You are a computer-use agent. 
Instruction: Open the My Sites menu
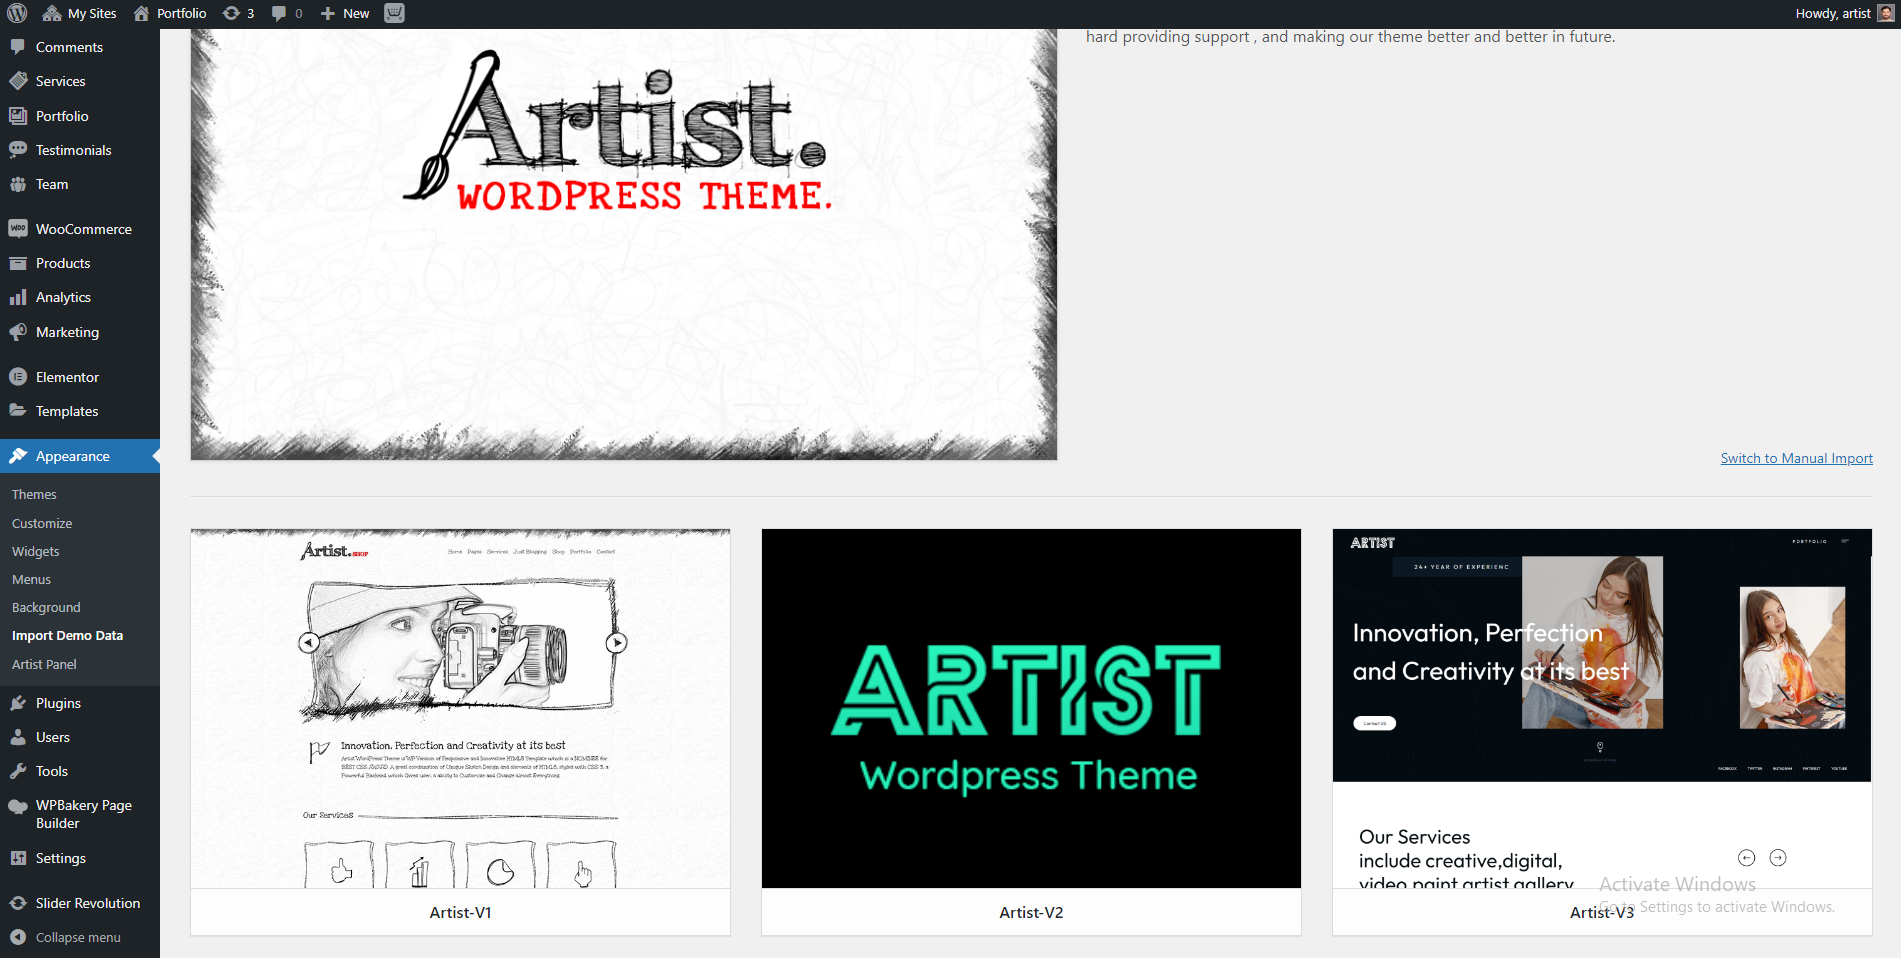80,13
